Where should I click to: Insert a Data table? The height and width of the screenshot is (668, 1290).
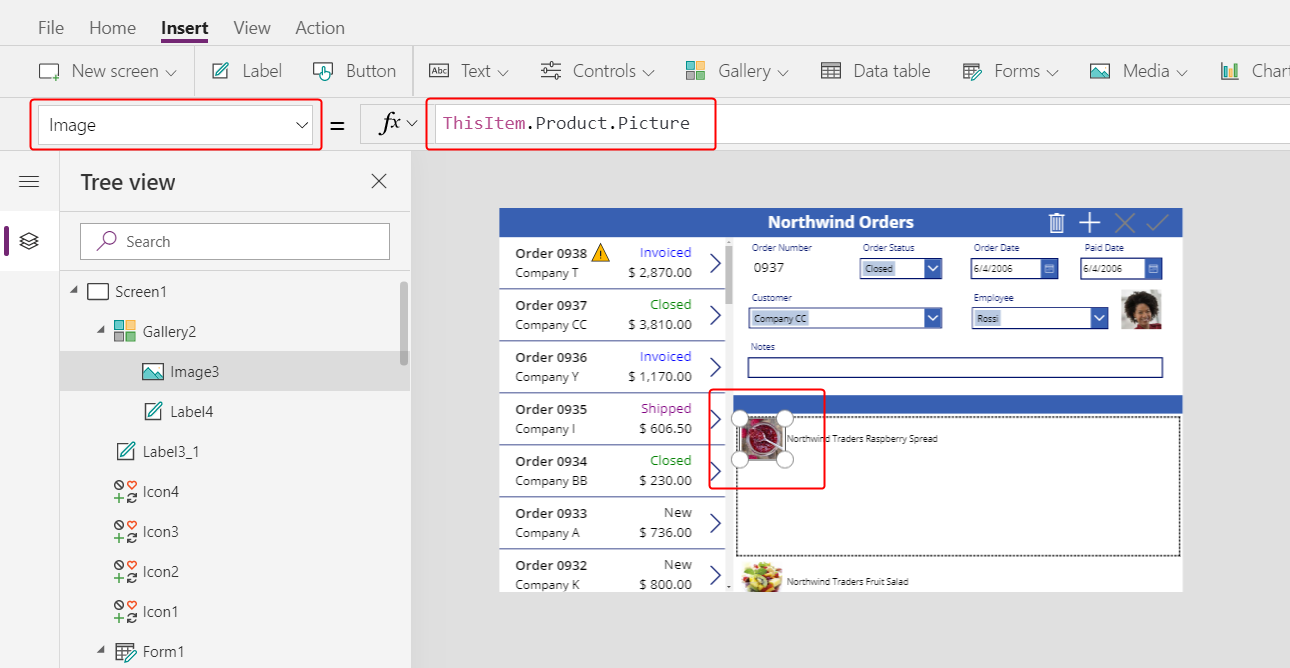(875, 71)
